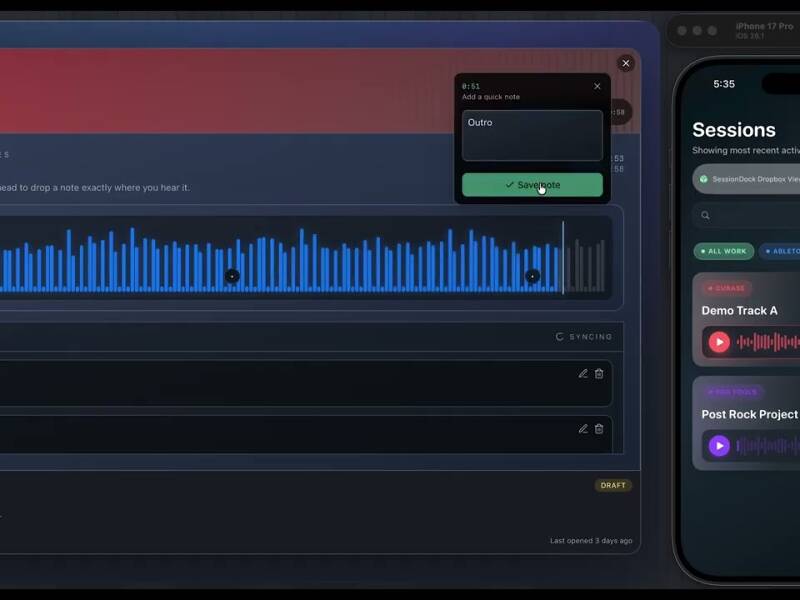Delete the first note in the list
This screenshot has width=800, height=600.
point(599,373)
